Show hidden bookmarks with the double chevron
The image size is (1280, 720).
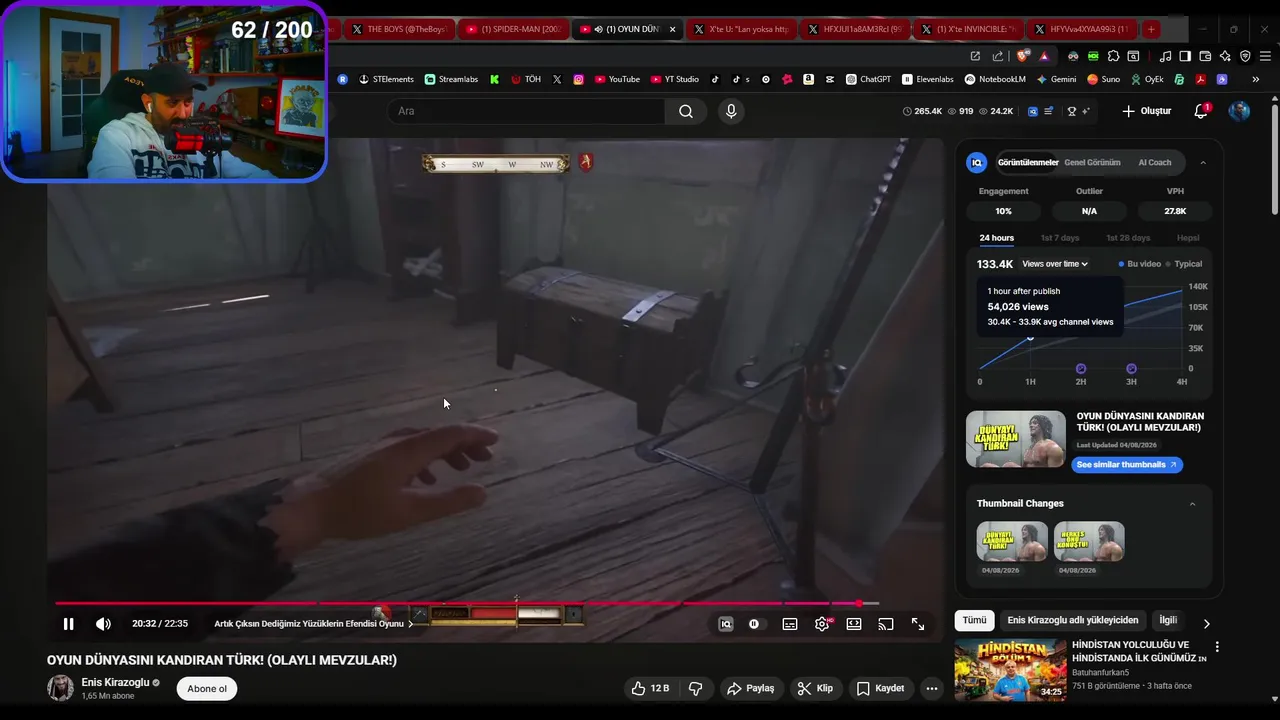pyautogui.click(x=1256, y=79)
